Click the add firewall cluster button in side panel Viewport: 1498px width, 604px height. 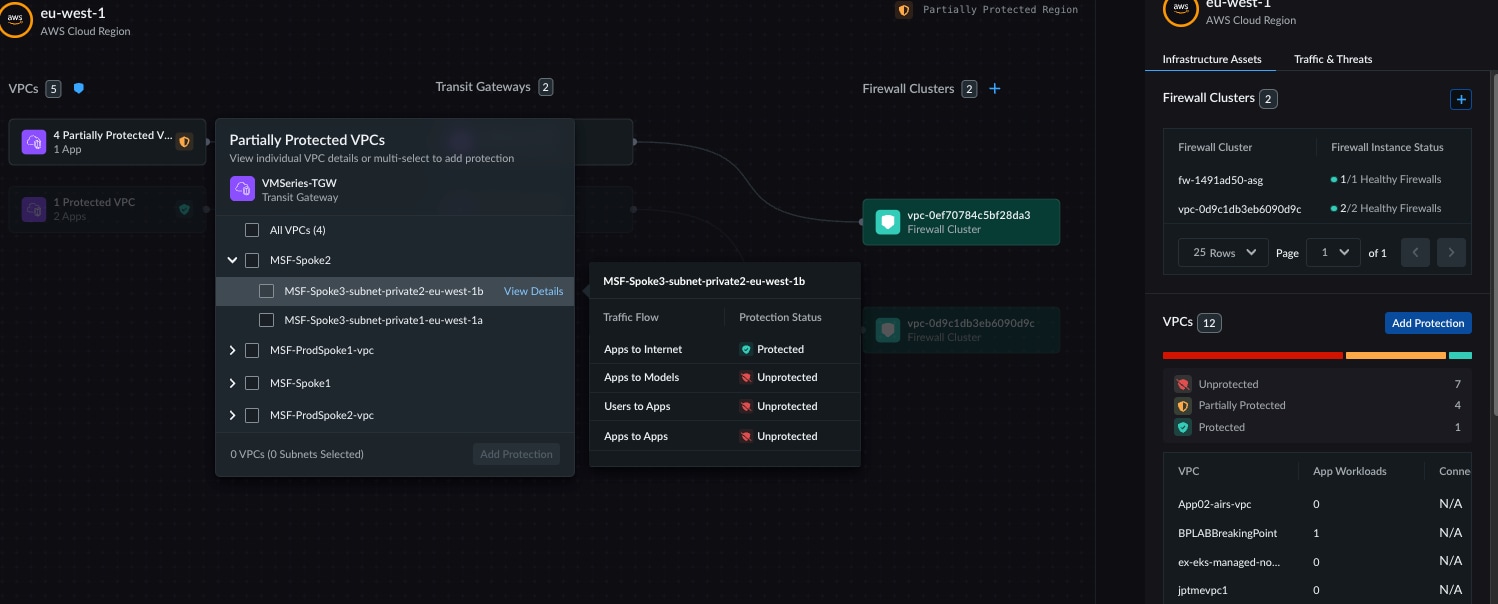1460,99
